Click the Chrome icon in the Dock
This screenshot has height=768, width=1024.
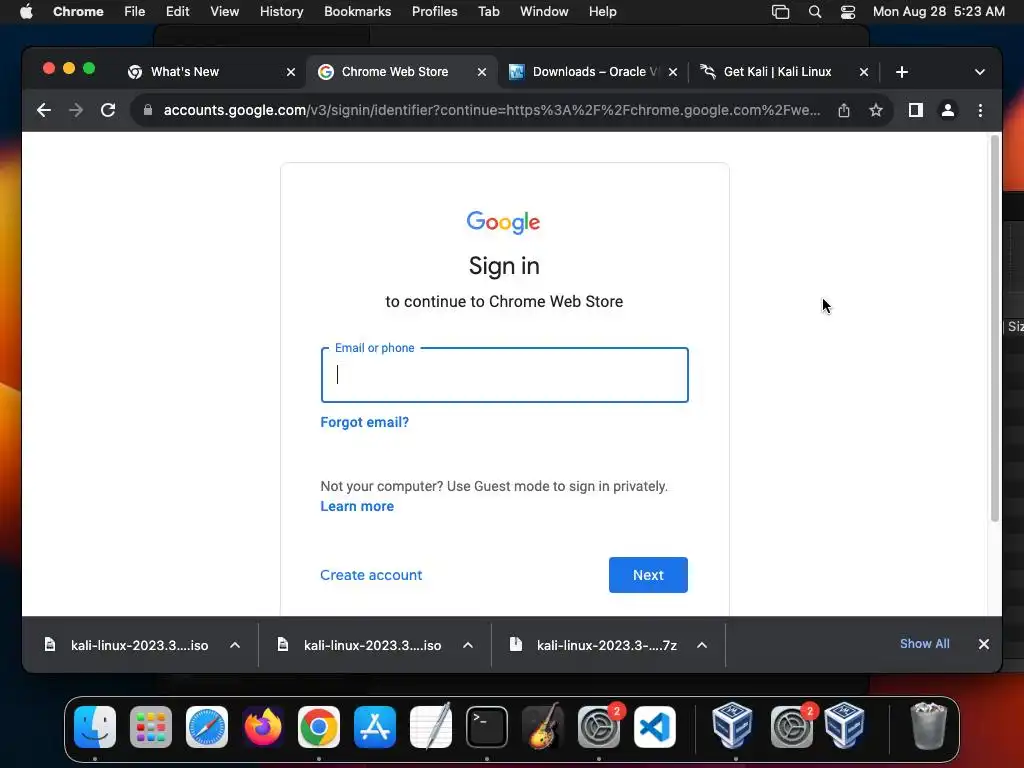(x=319, y=727)
